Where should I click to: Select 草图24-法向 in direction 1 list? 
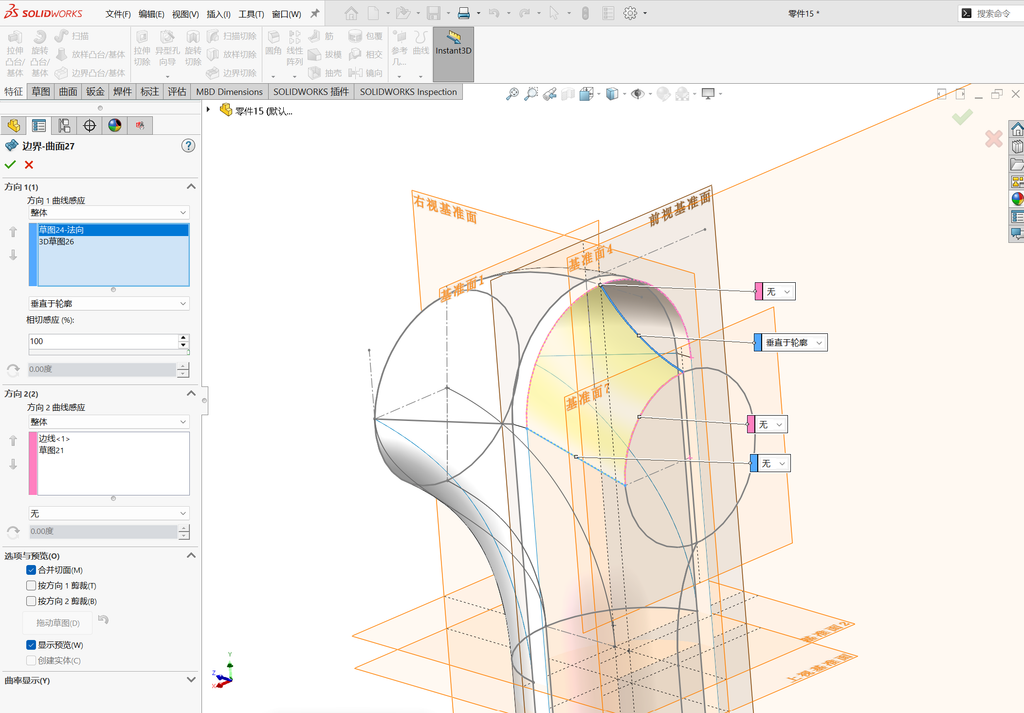coord(113,230)
